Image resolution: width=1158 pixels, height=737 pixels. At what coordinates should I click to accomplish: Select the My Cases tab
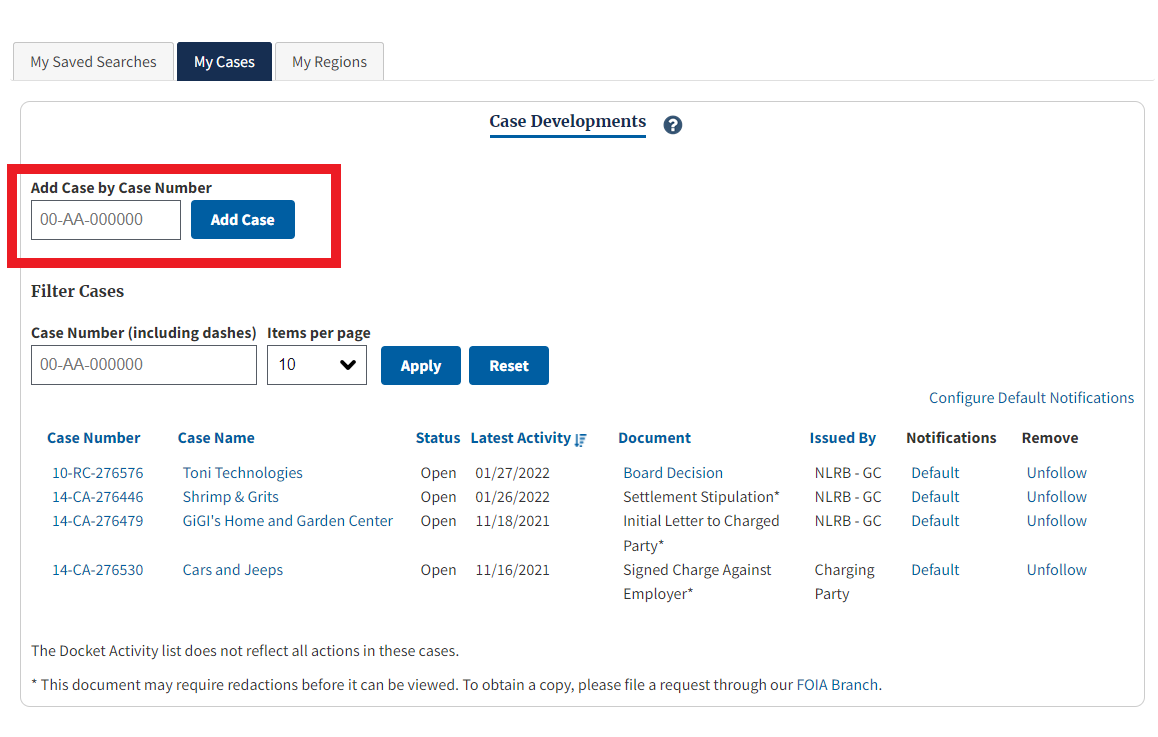click(x=224, y=62)
